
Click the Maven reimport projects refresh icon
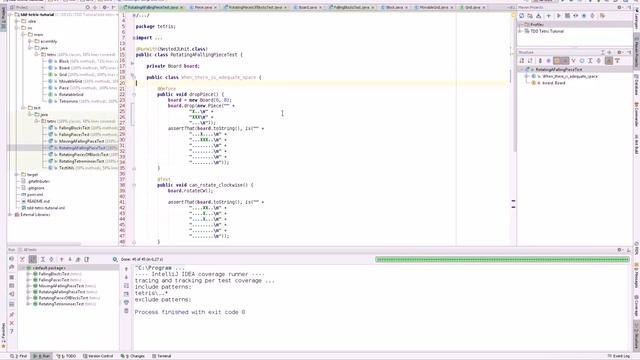tap(521, 16)
